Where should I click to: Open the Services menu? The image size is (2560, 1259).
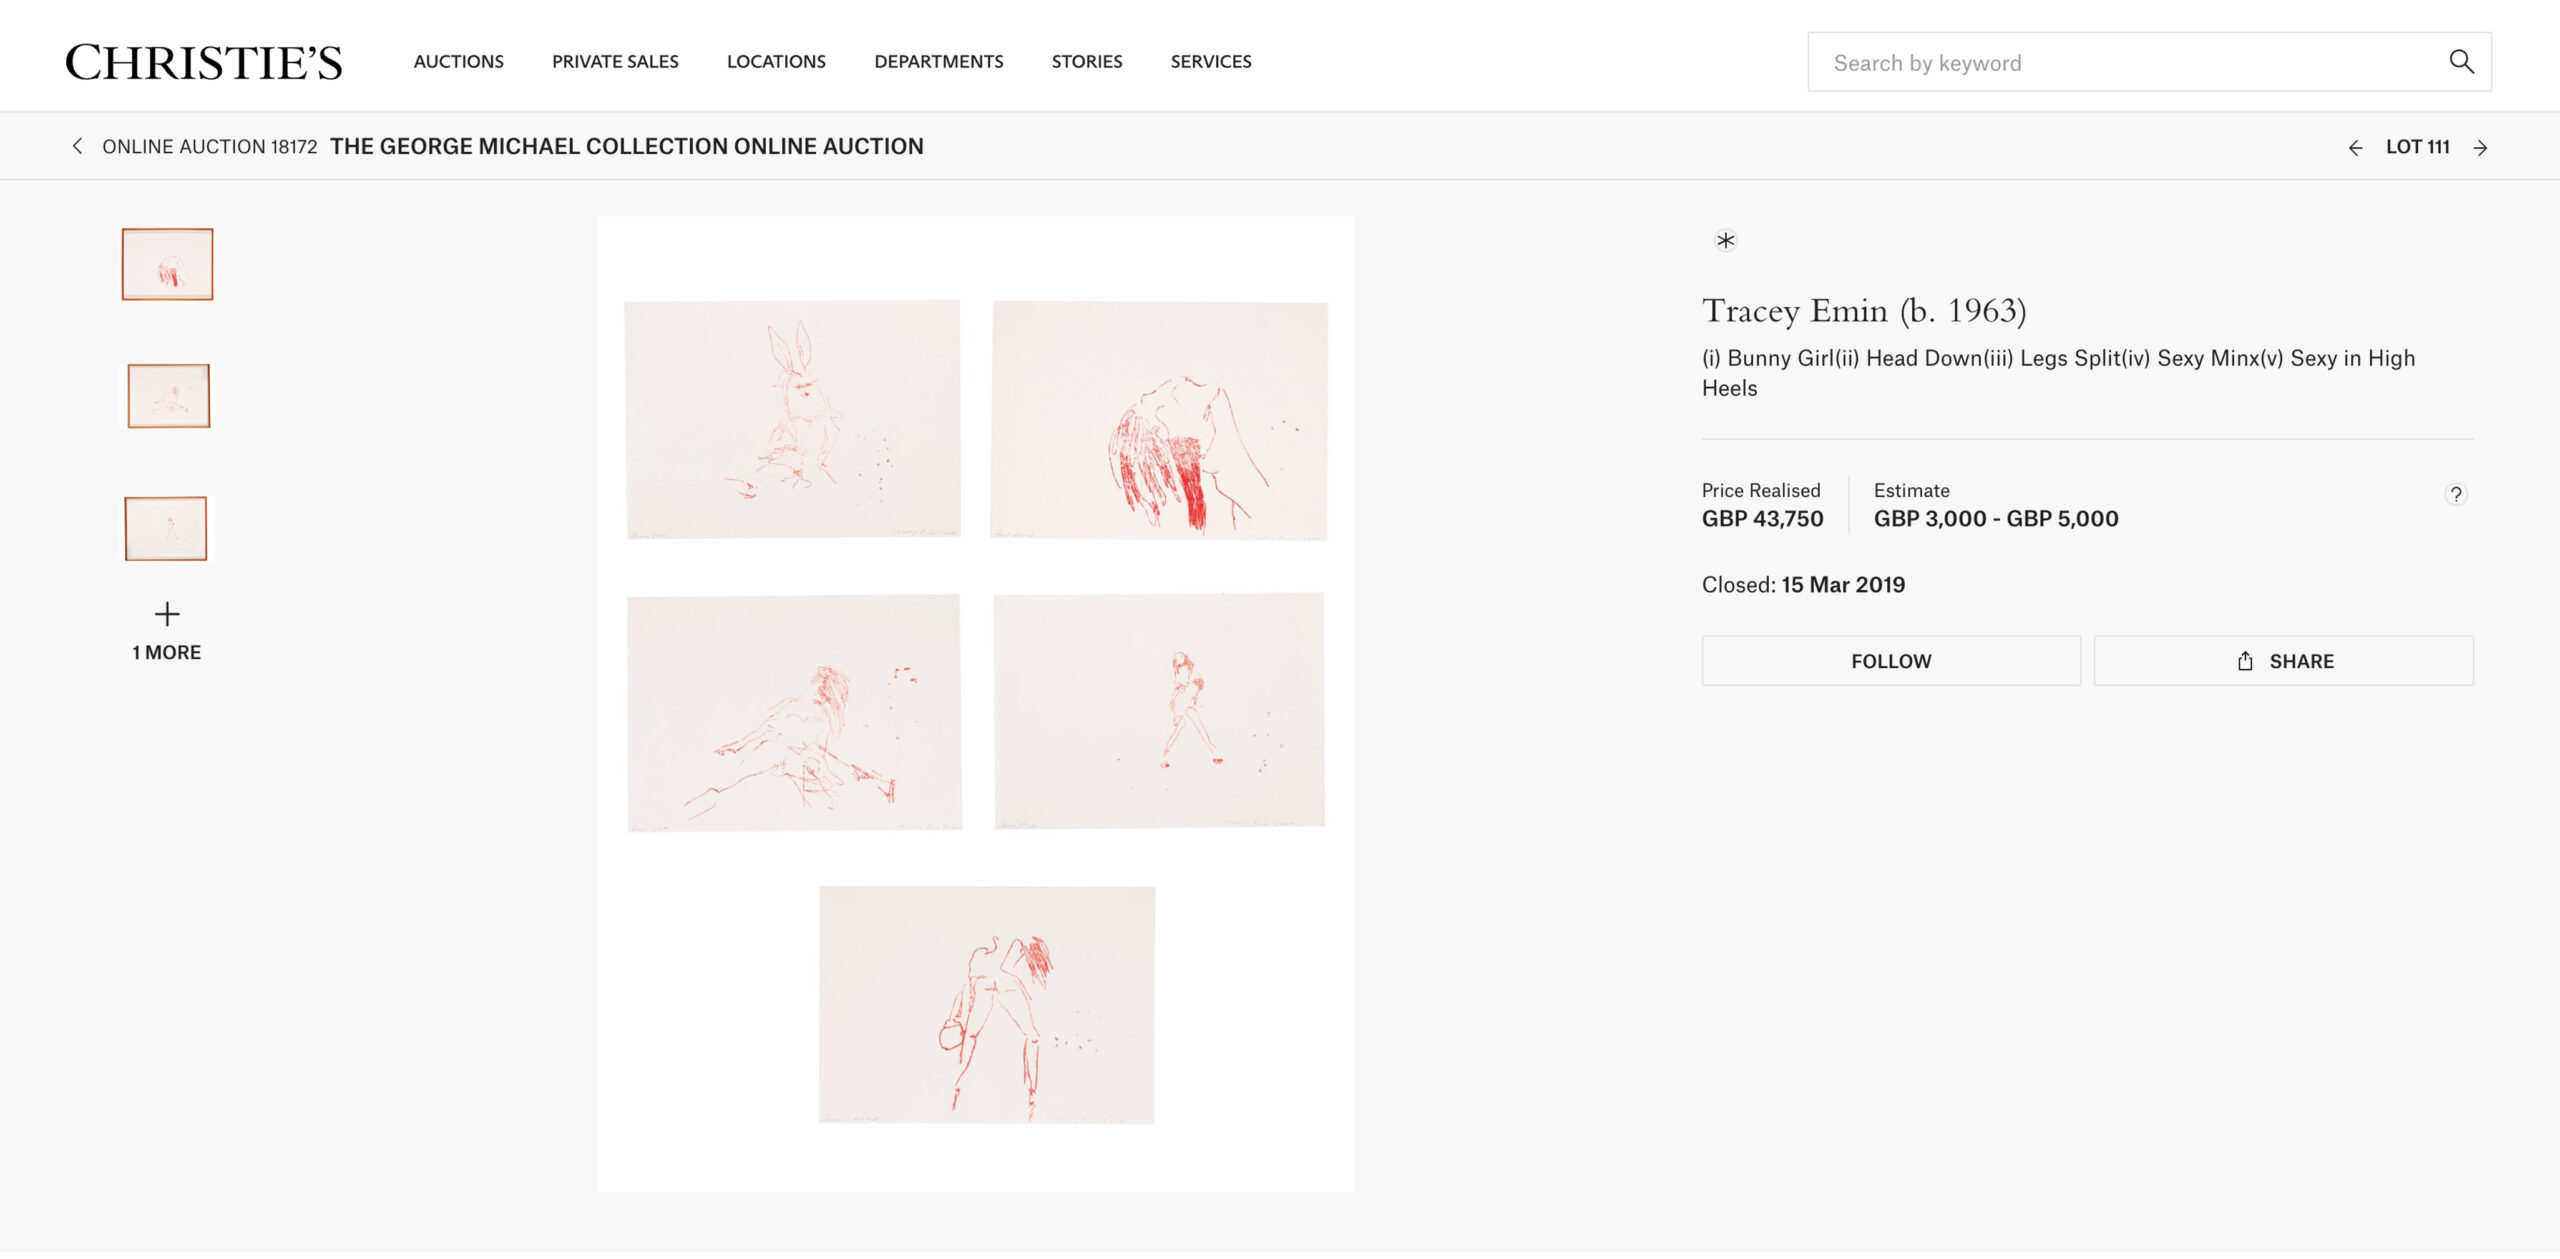(1211, 62)
